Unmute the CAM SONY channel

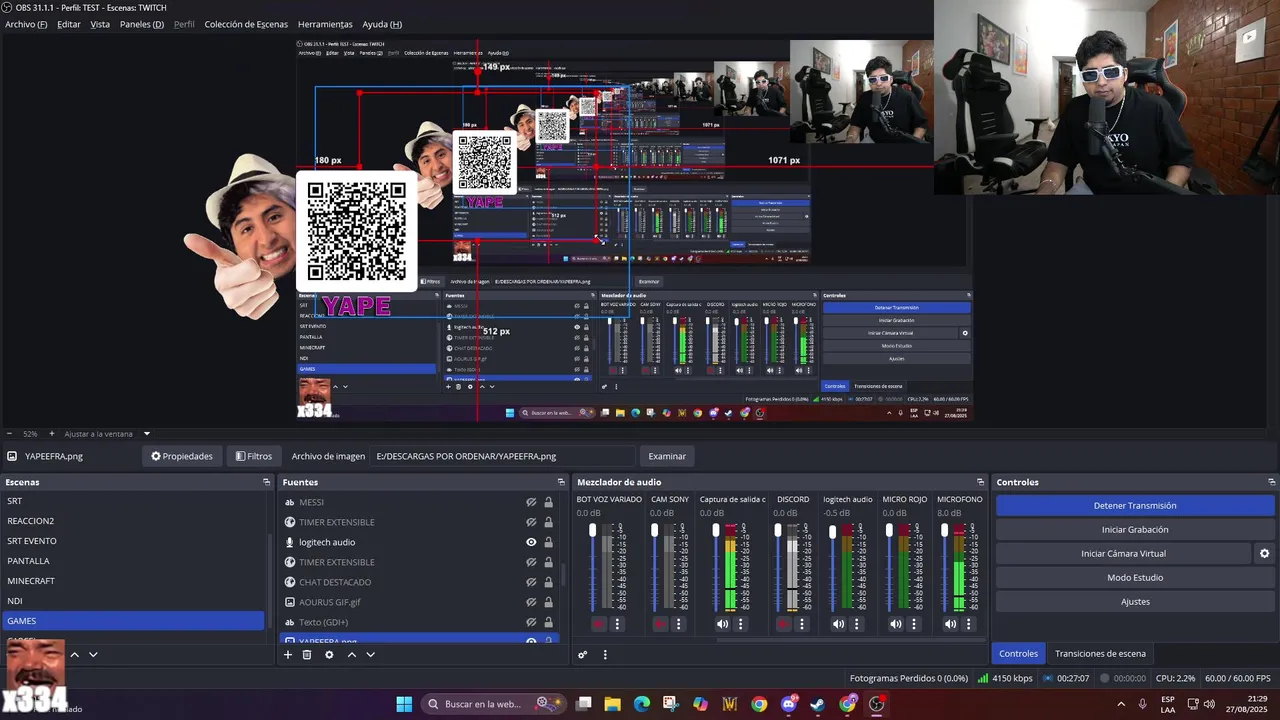click(660, 624)
